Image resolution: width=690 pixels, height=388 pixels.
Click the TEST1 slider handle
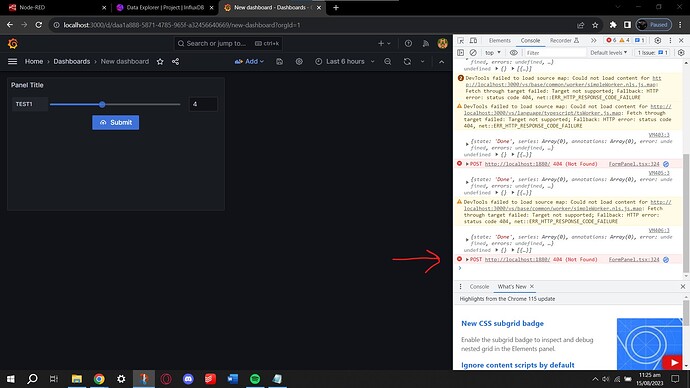[x=102, y=105]
